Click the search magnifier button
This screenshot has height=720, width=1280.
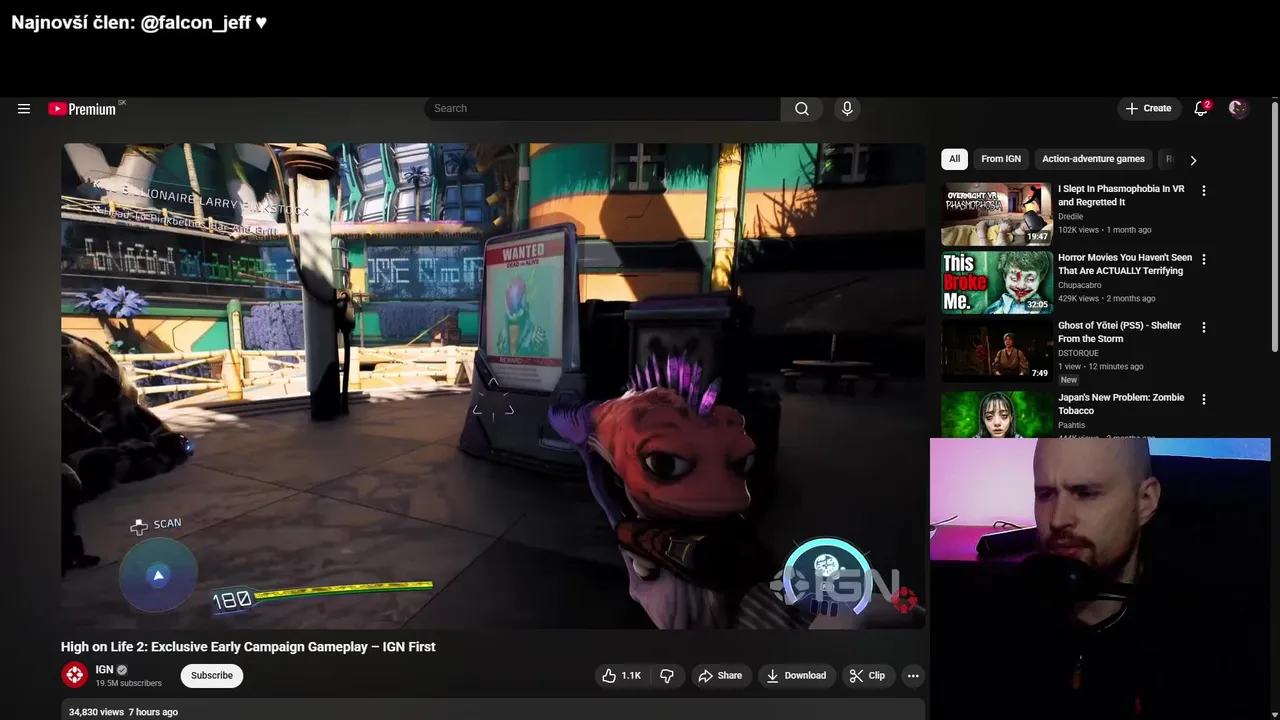[x=802, y=109]
